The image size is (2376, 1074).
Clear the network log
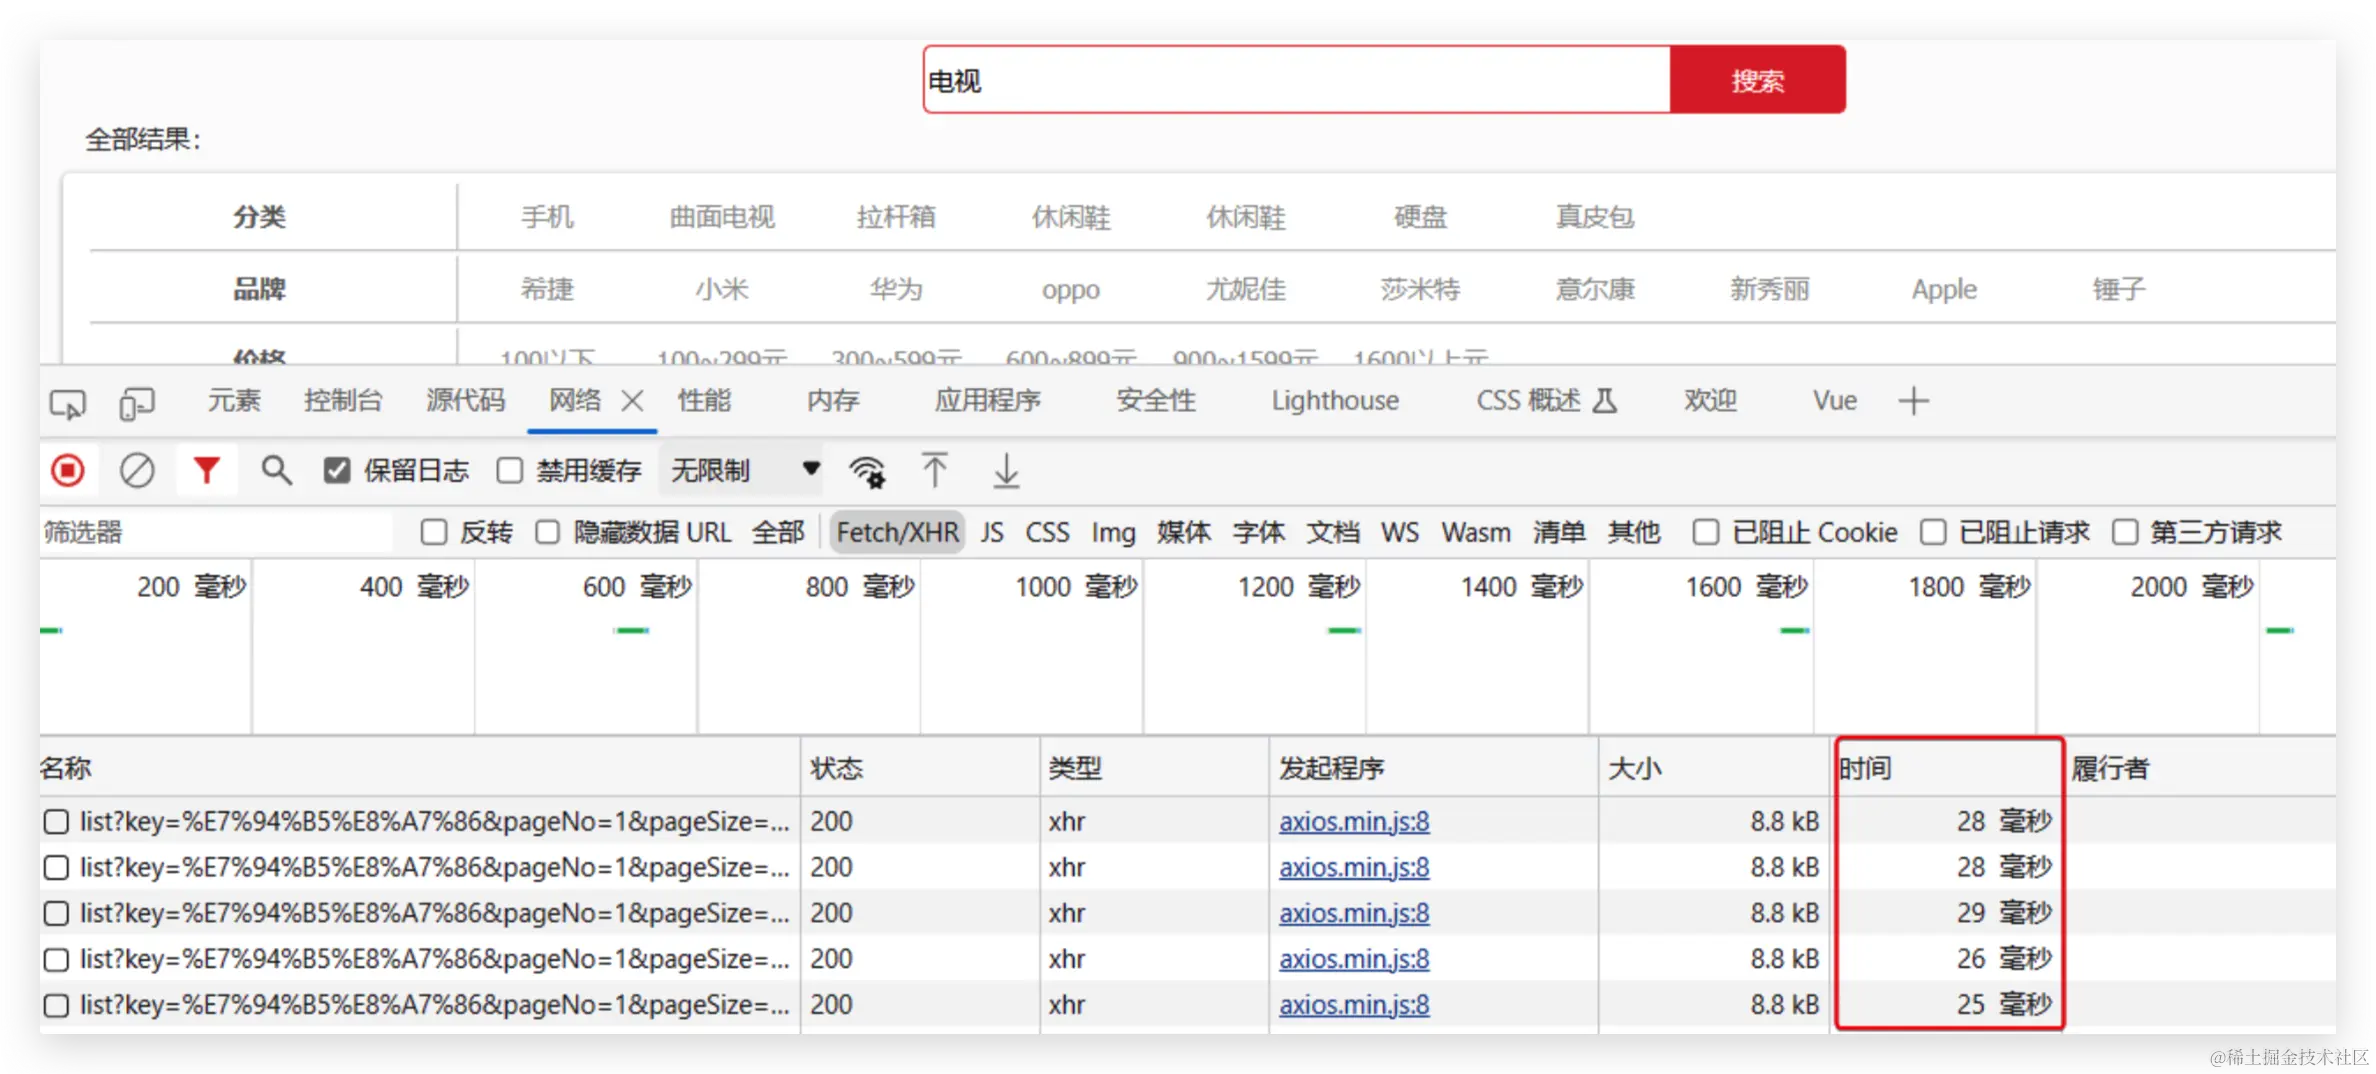point(137,470)
